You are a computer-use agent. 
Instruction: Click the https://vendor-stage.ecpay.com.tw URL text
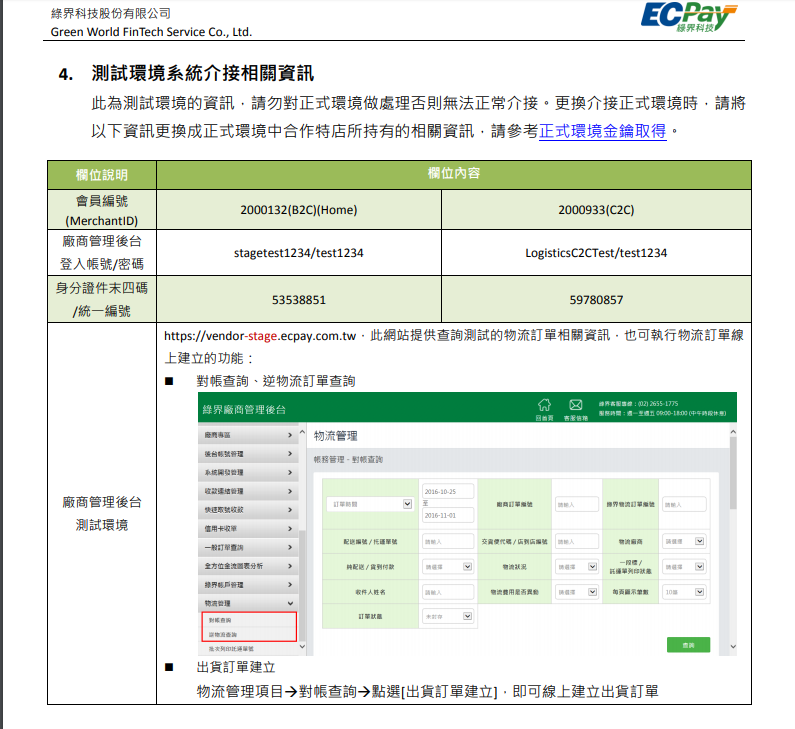[x=260, y=336]
